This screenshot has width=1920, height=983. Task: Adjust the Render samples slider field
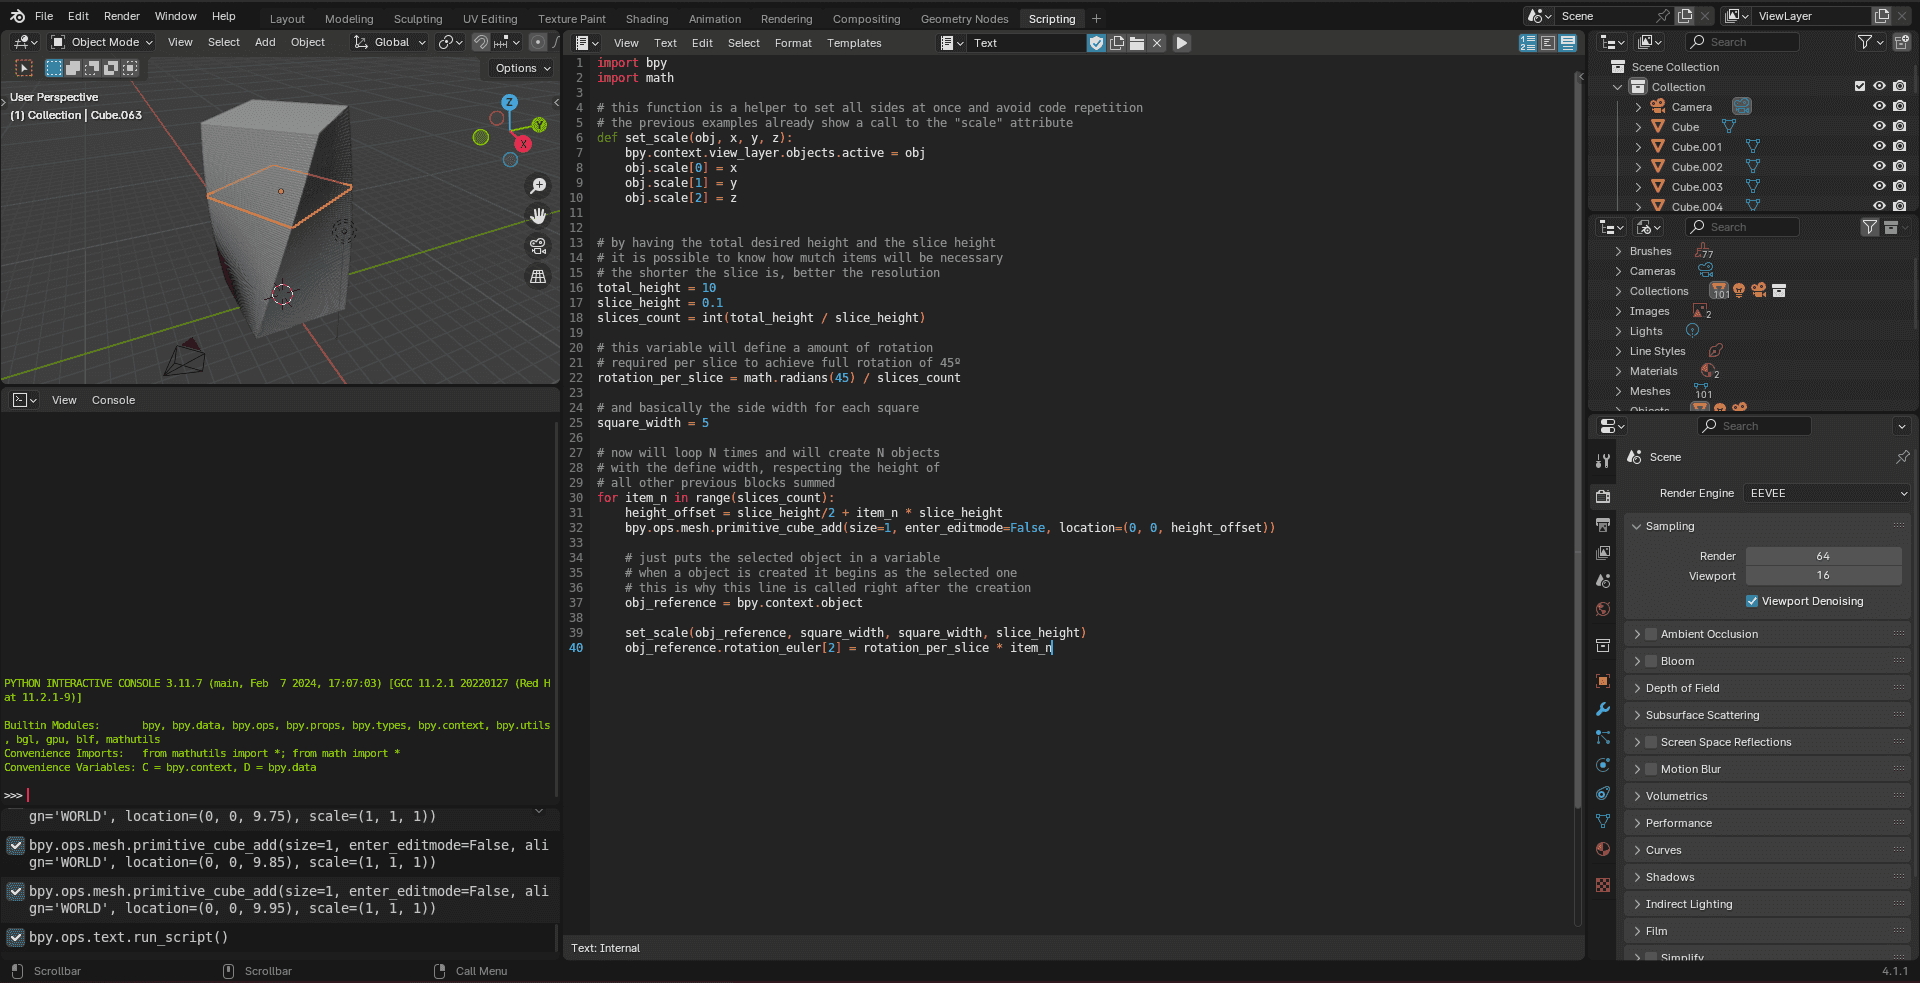coord(1823,556)
